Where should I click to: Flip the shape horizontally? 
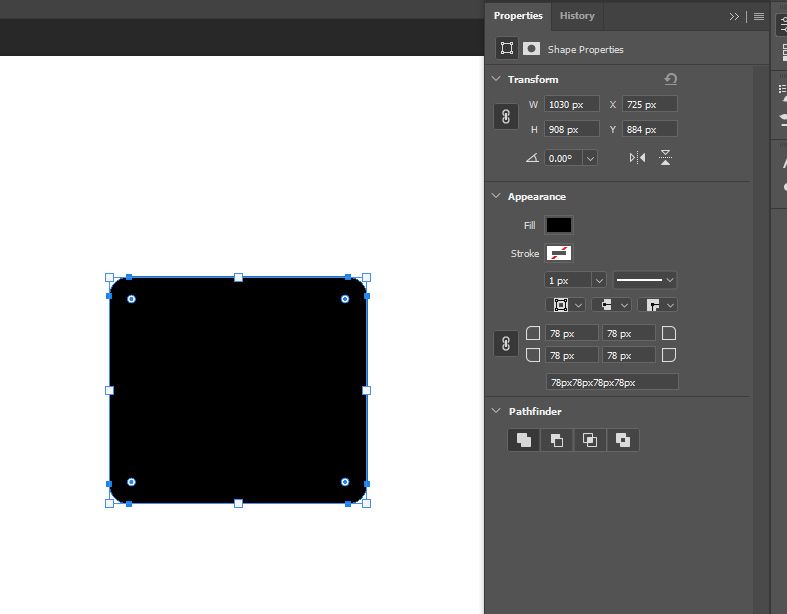point(637,158)
